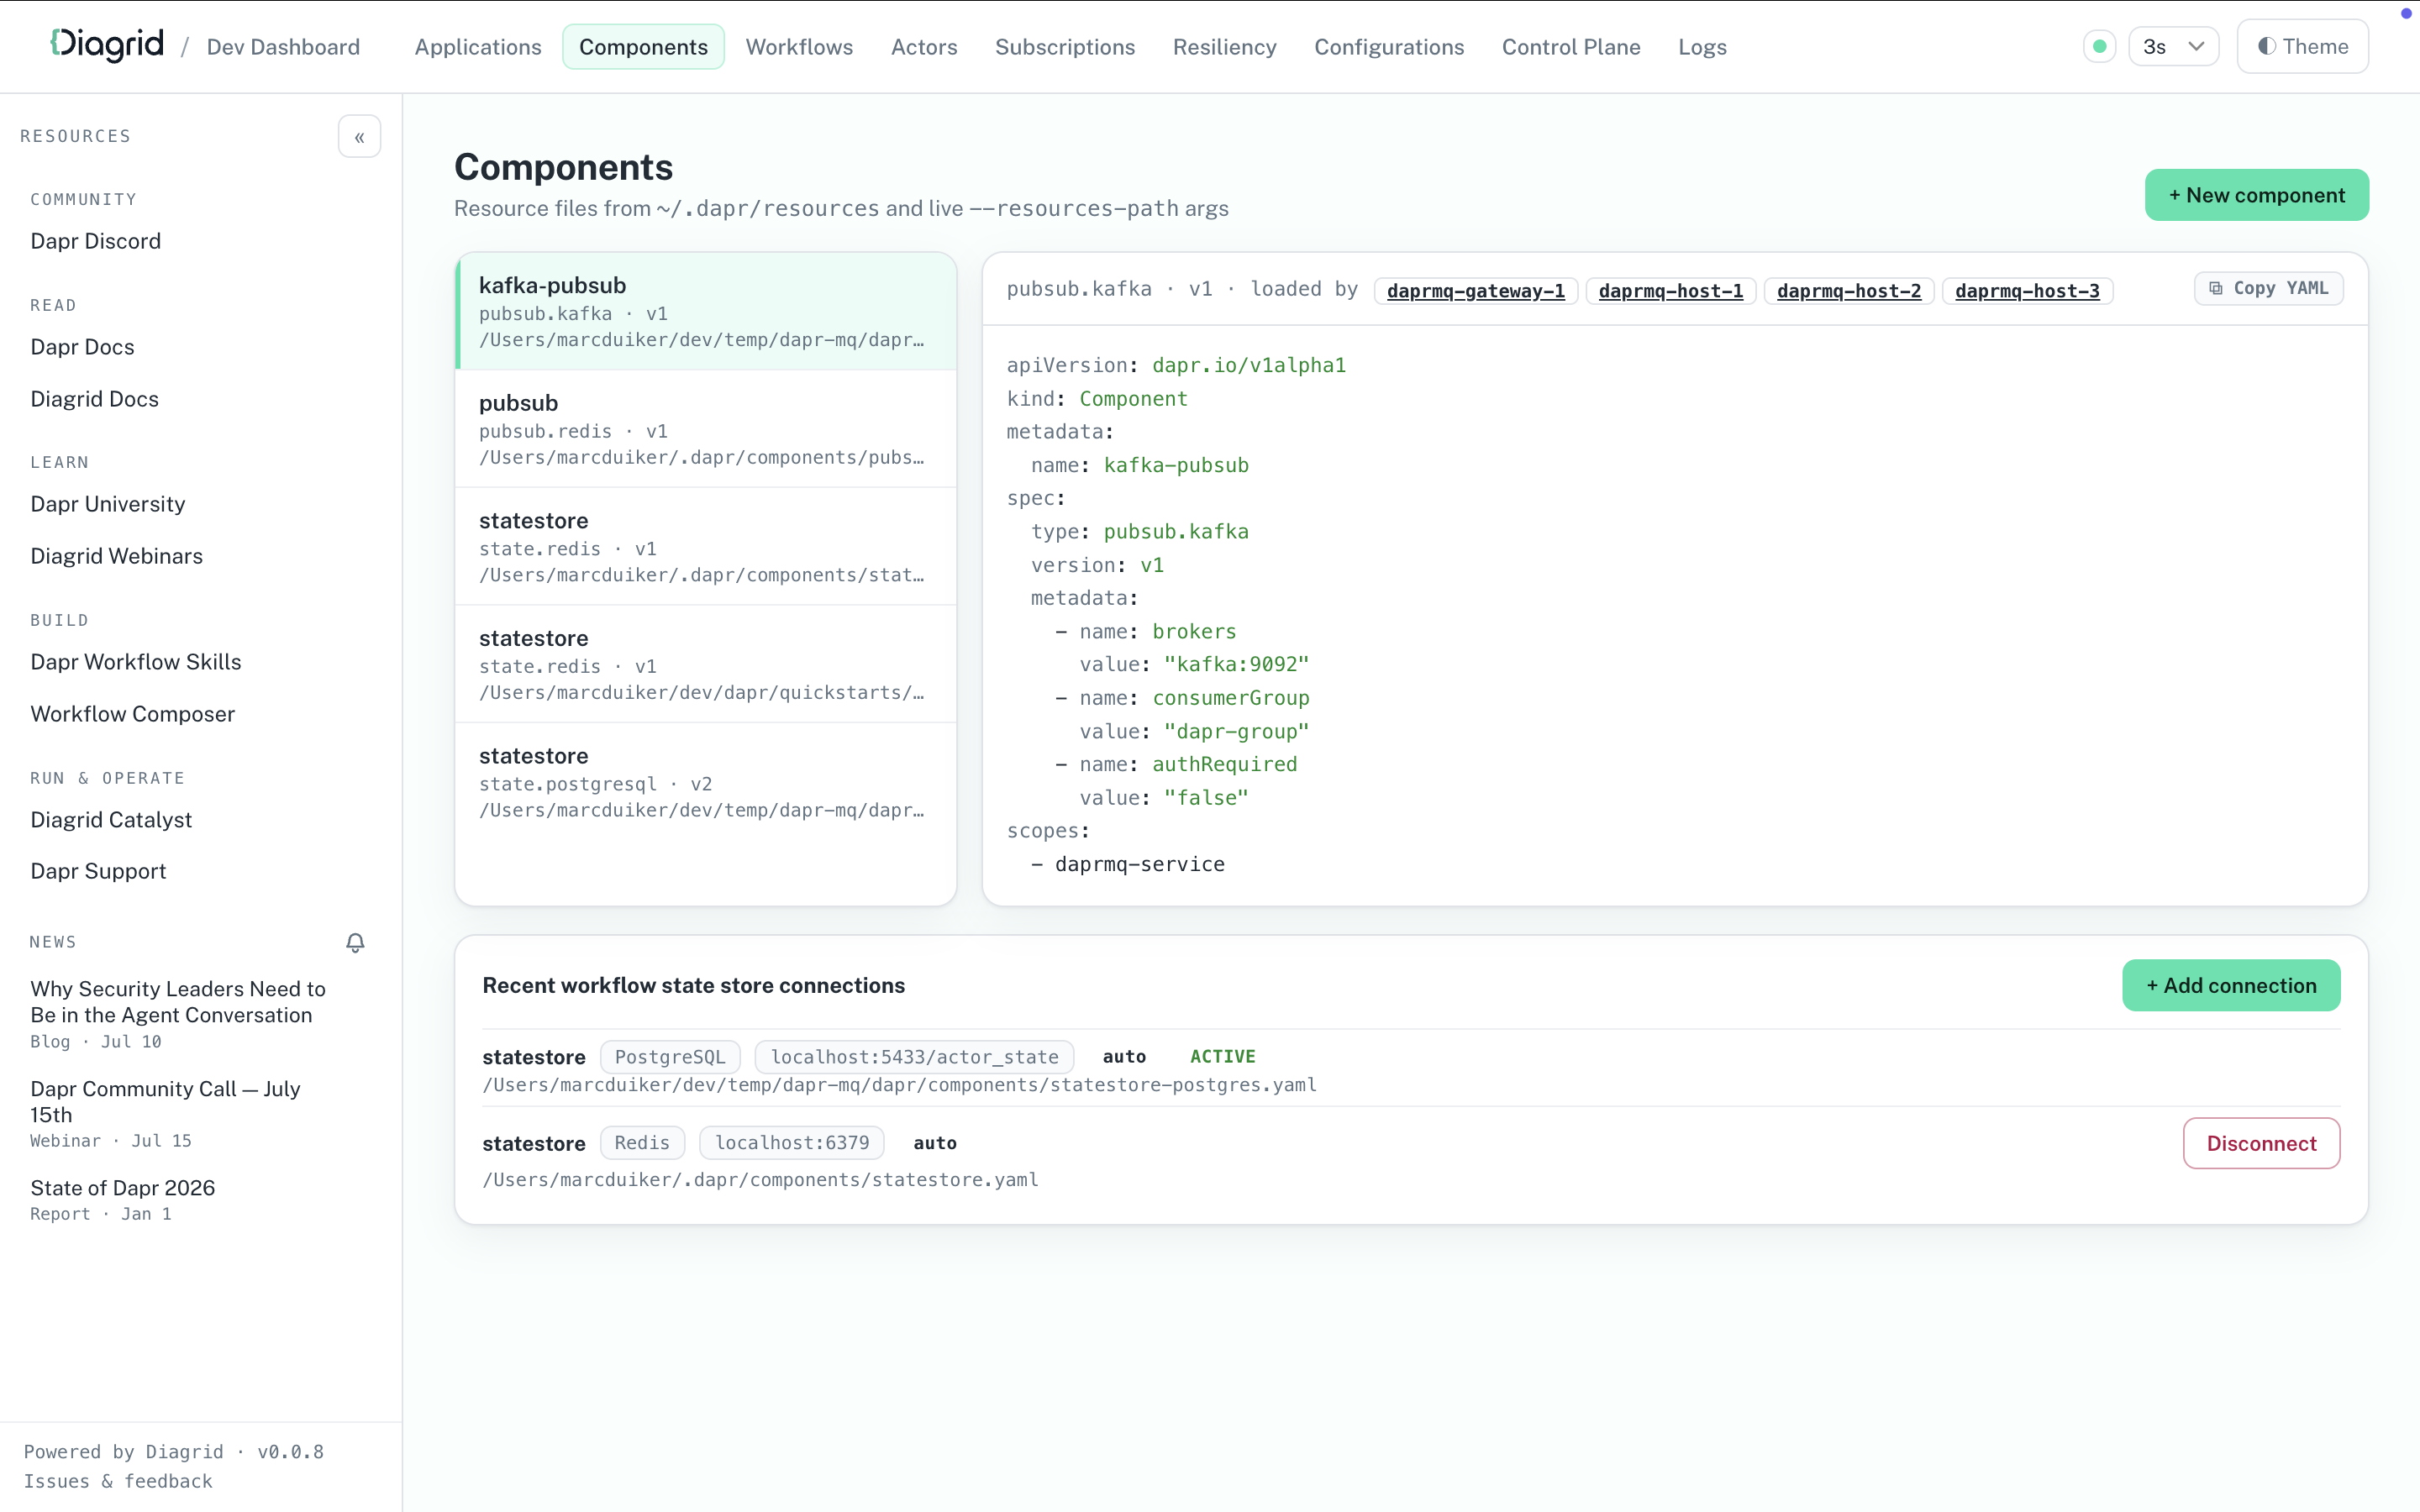
Task: Click the Diagrid logo
Action: coord(107,45)
